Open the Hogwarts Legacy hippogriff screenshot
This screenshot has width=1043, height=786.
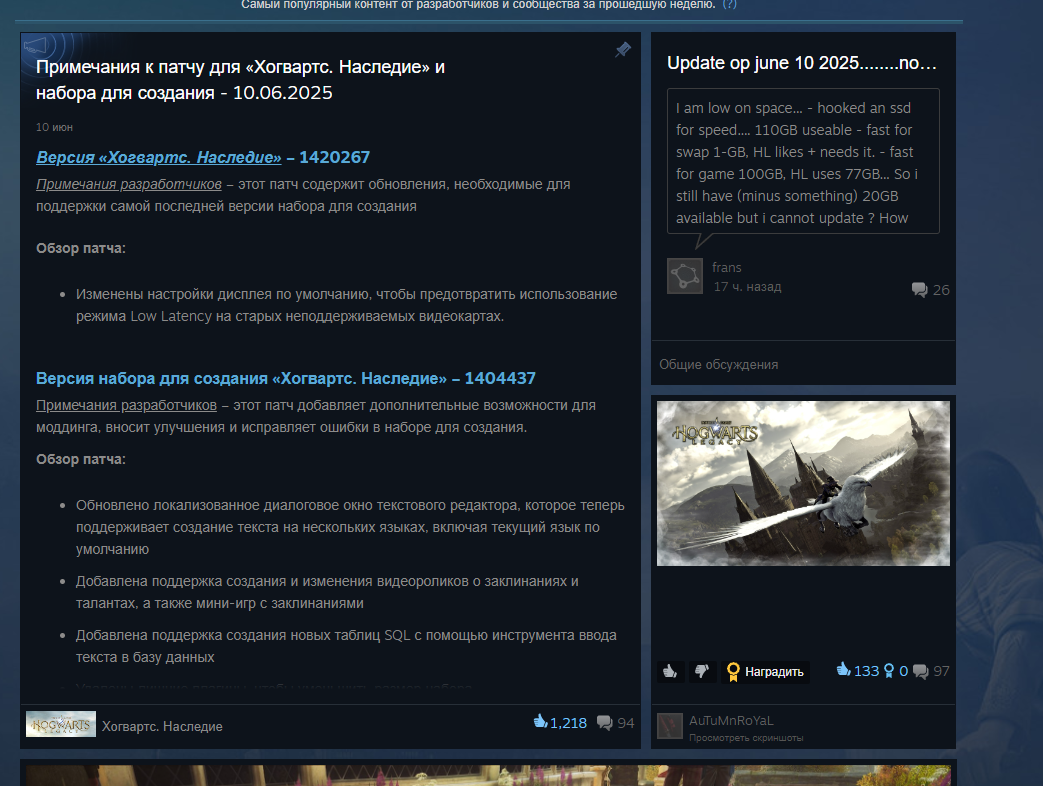point(803,483)
